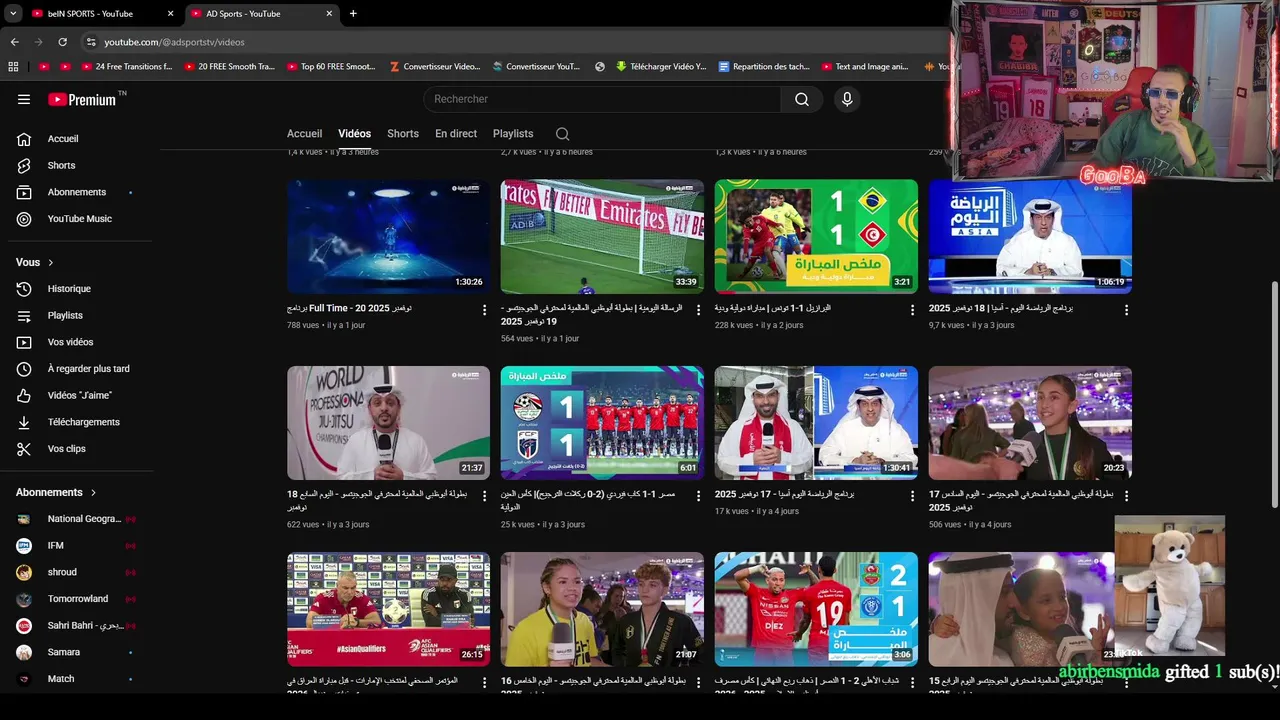Start voice search with microphone icon
Image resolution: width=1280 pixels, height=720 pixels.
pos(847,99)
